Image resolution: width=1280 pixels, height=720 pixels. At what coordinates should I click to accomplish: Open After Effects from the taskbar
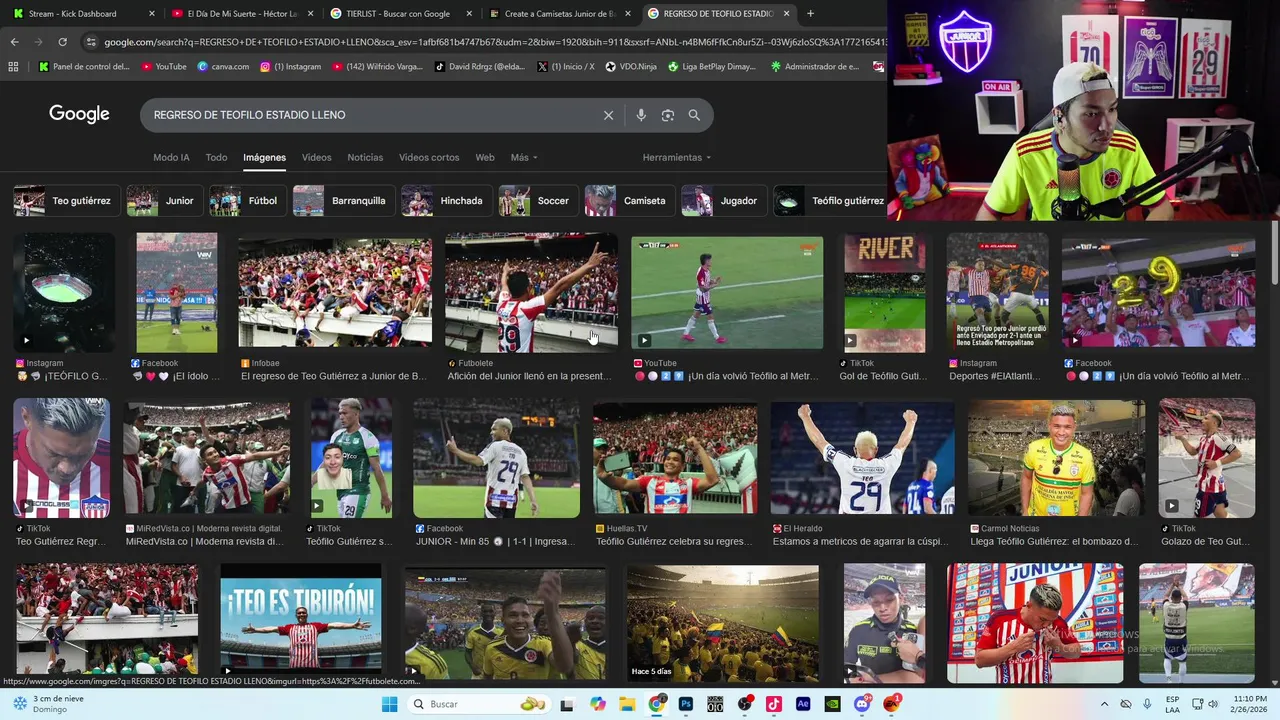point(803,704)
